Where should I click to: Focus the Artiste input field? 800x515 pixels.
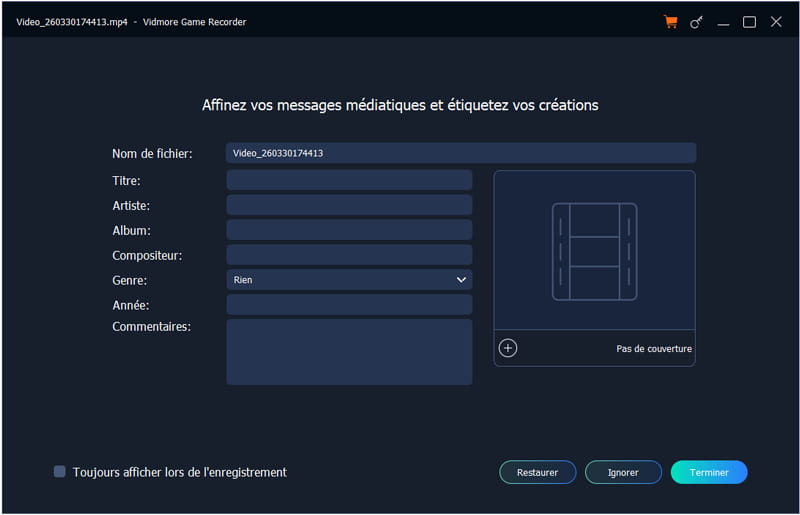349,205
